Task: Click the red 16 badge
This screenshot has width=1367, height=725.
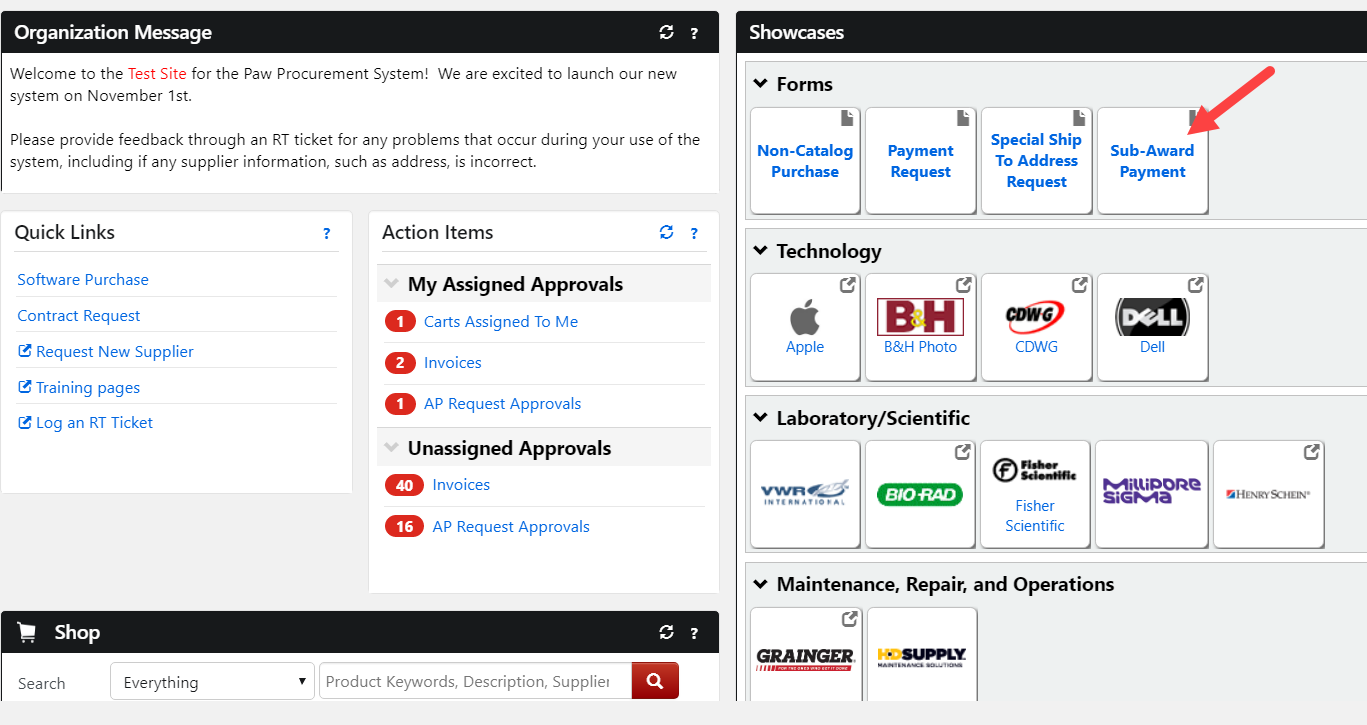Action: tap(404, 527)
